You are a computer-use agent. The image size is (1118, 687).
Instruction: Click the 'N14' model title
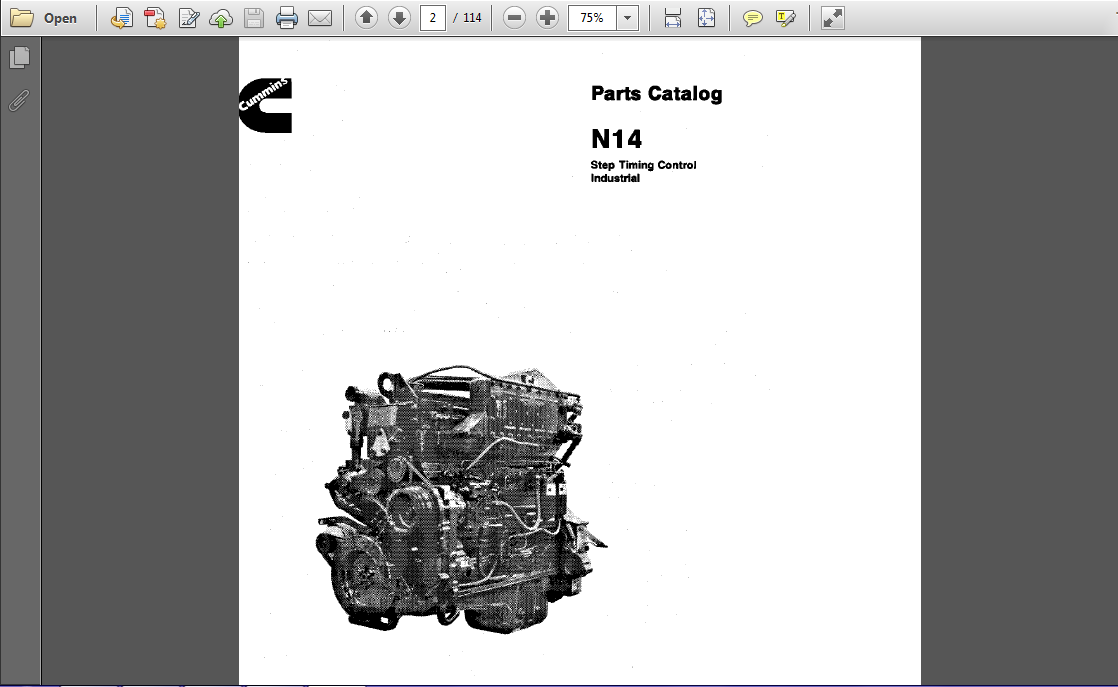617,138
